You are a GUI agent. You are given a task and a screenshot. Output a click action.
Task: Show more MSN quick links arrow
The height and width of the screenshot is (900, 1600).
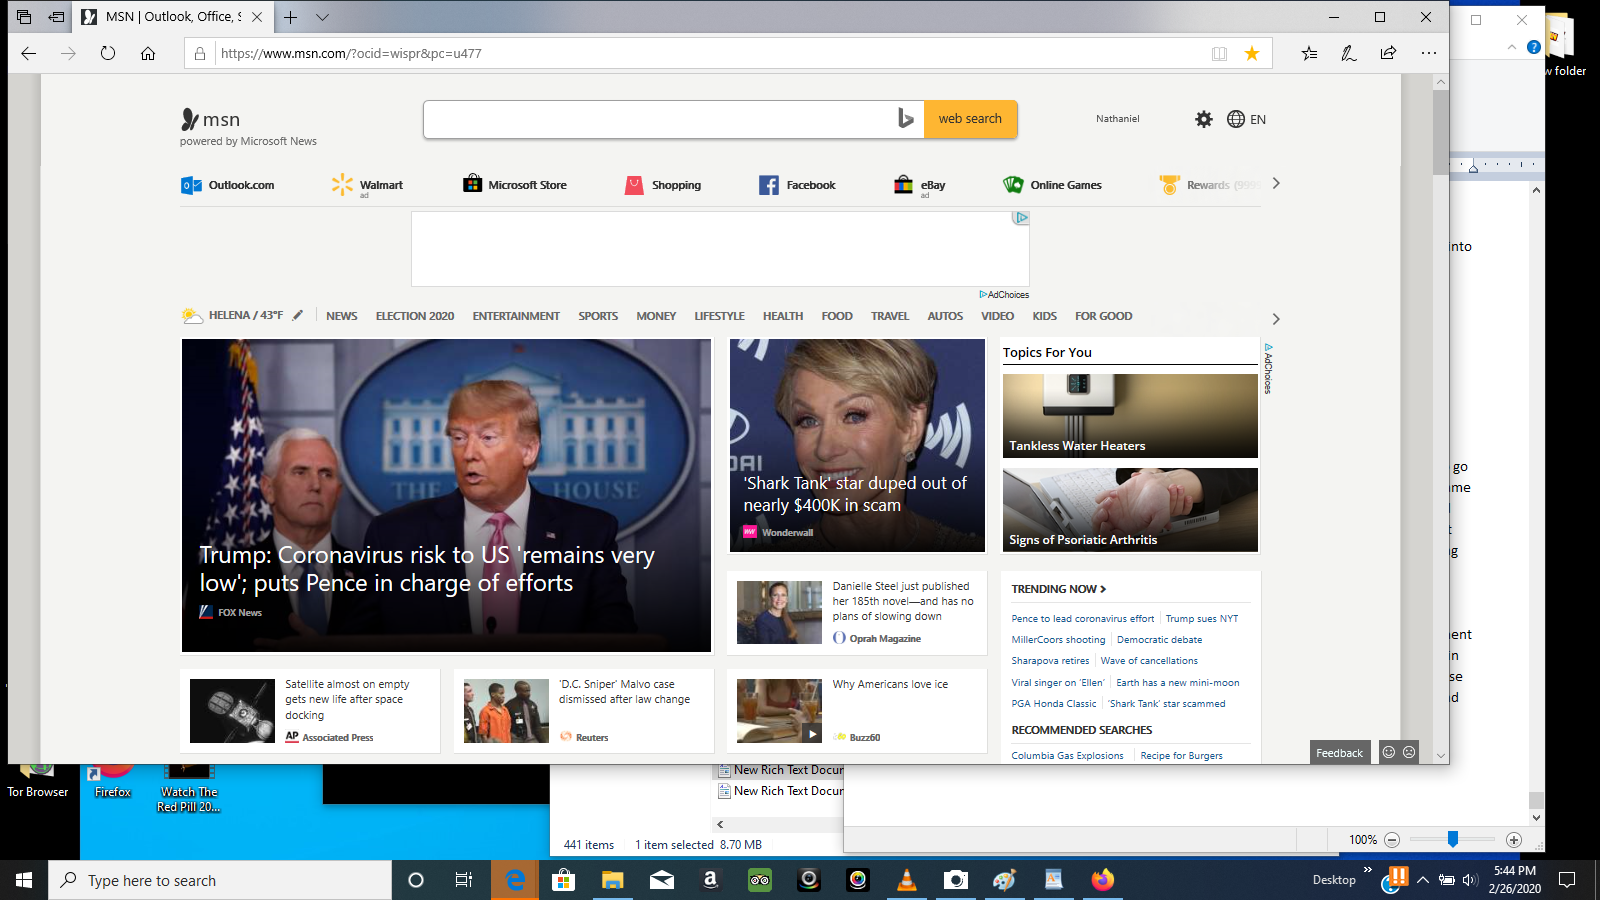click(x=1276, y=184)
